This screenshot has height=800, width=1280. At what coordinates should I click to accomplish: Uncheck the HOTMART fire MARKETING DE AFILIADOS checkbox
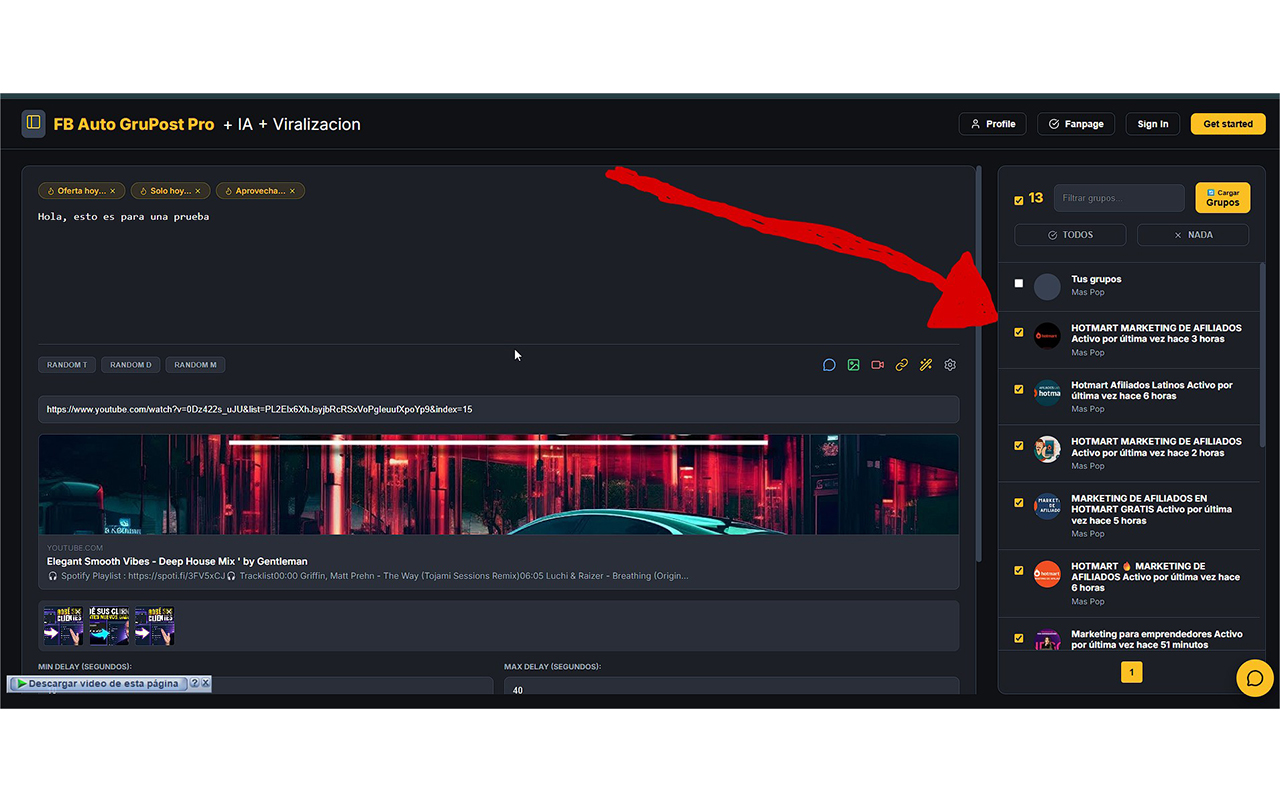click(1019, 571)
